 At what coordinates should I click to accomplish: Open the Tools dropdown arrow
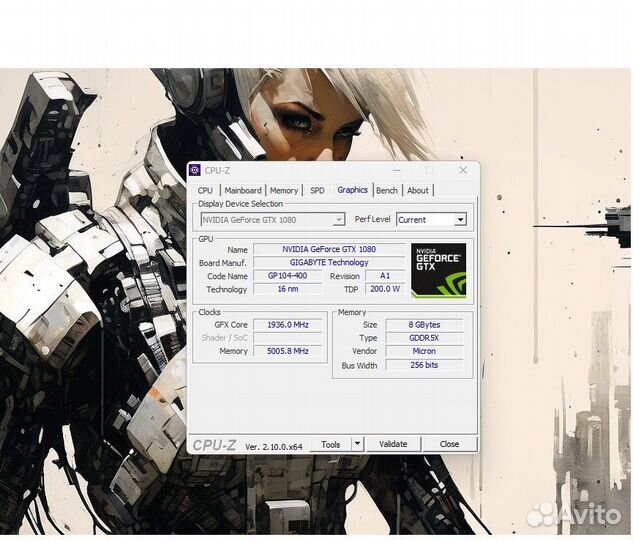click(x=357, y=444)
